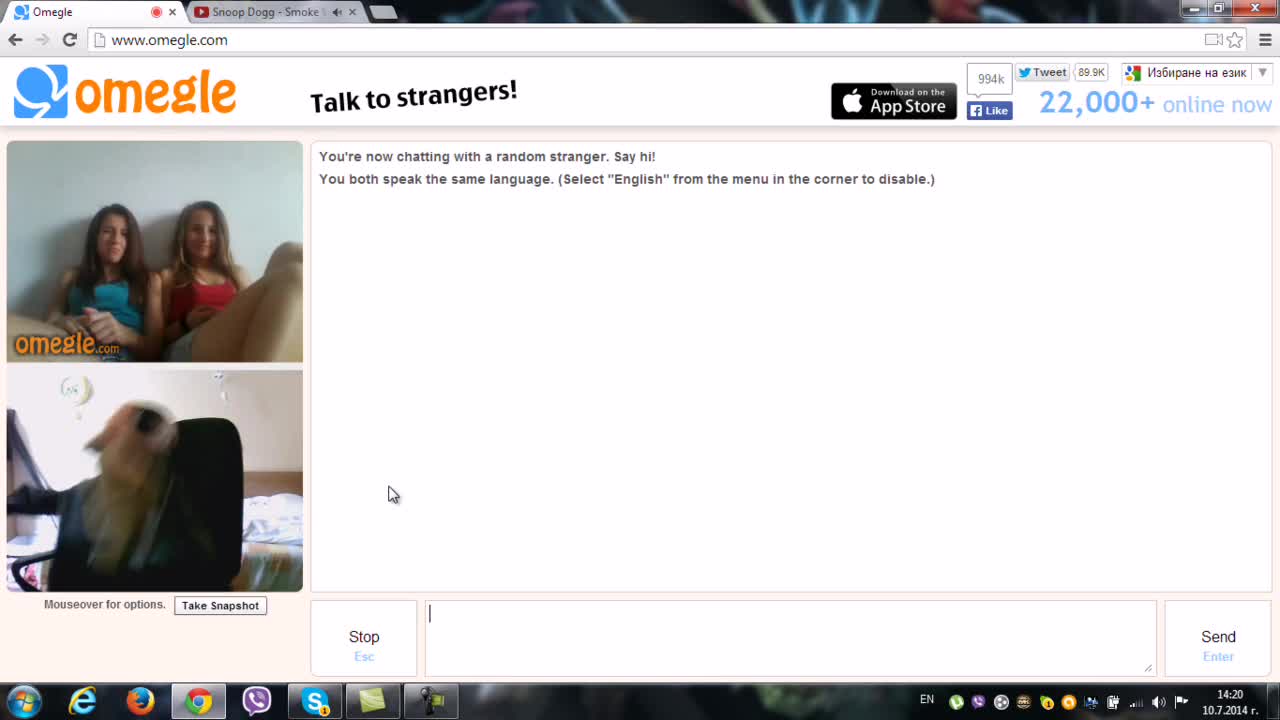Click the Omegle logo
The height and width of the screenshot is (720, 1280).
coord(125,92)
